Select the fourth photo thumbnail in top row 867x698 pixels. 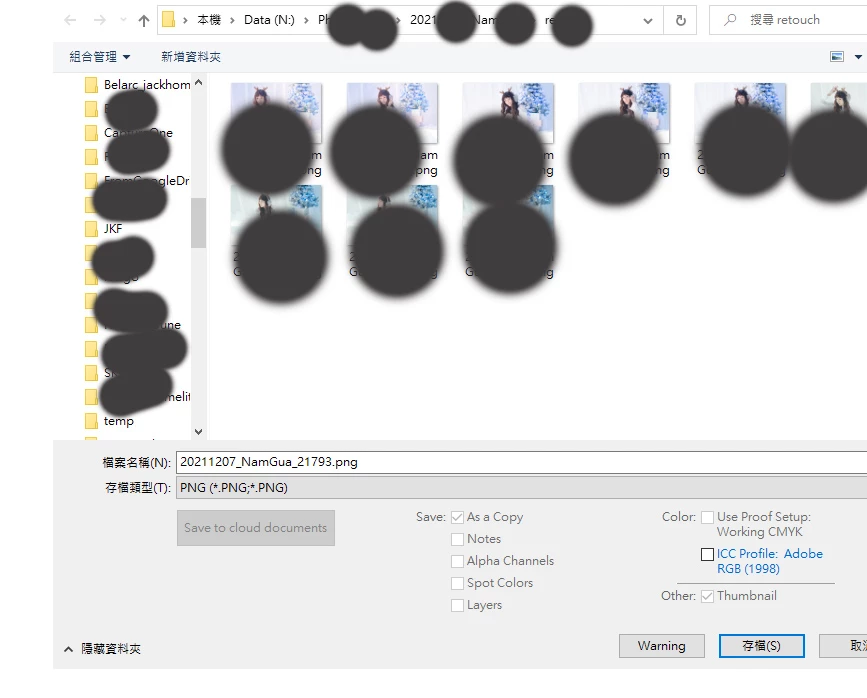click(624, 113)
